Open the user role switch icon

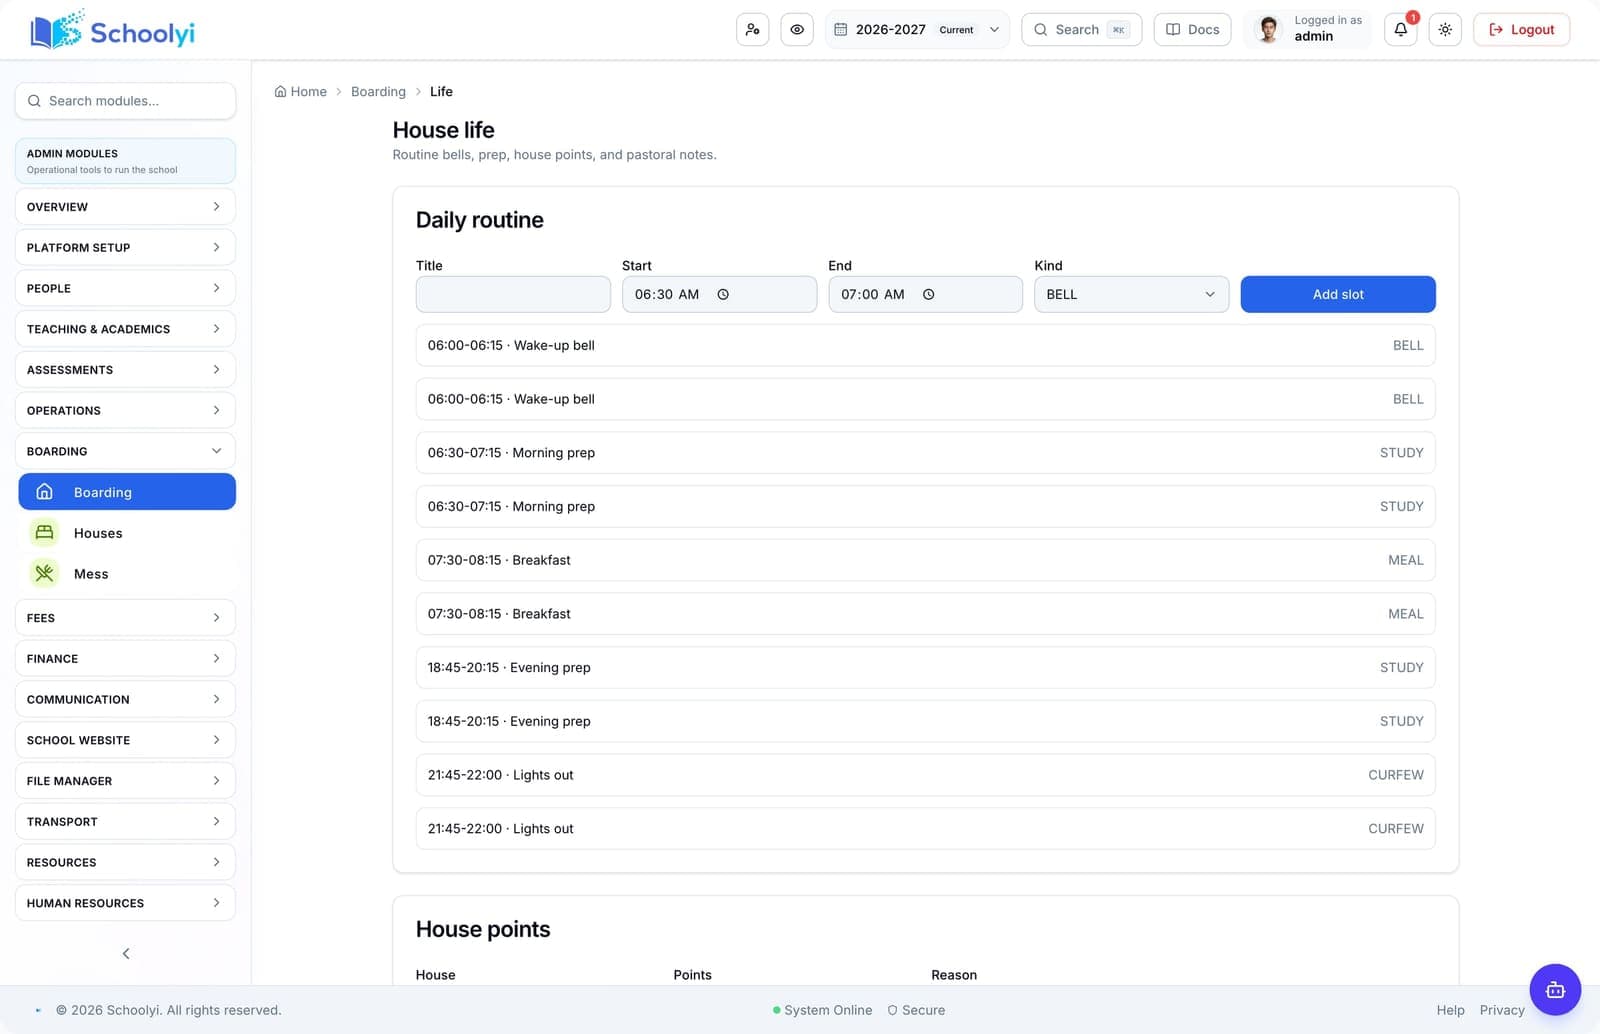click(x=753, y=30)
